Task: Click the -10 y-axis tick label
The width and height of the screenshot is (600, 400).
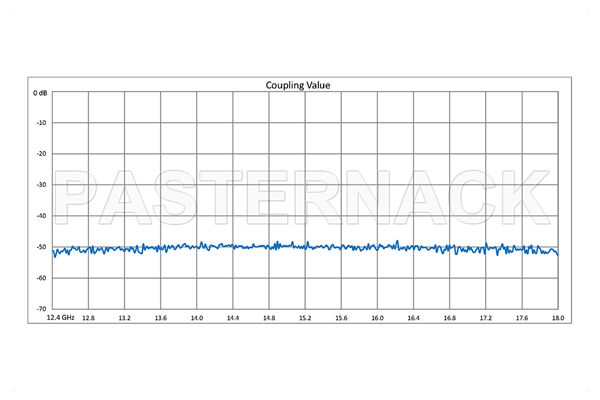Action: 42,123
